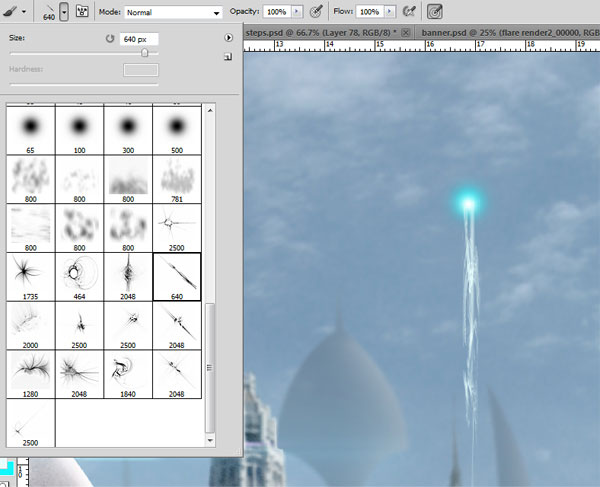600x487 pixels.
Task: Open the Mode Normal dropdown
Action: [x=173, y=13]
